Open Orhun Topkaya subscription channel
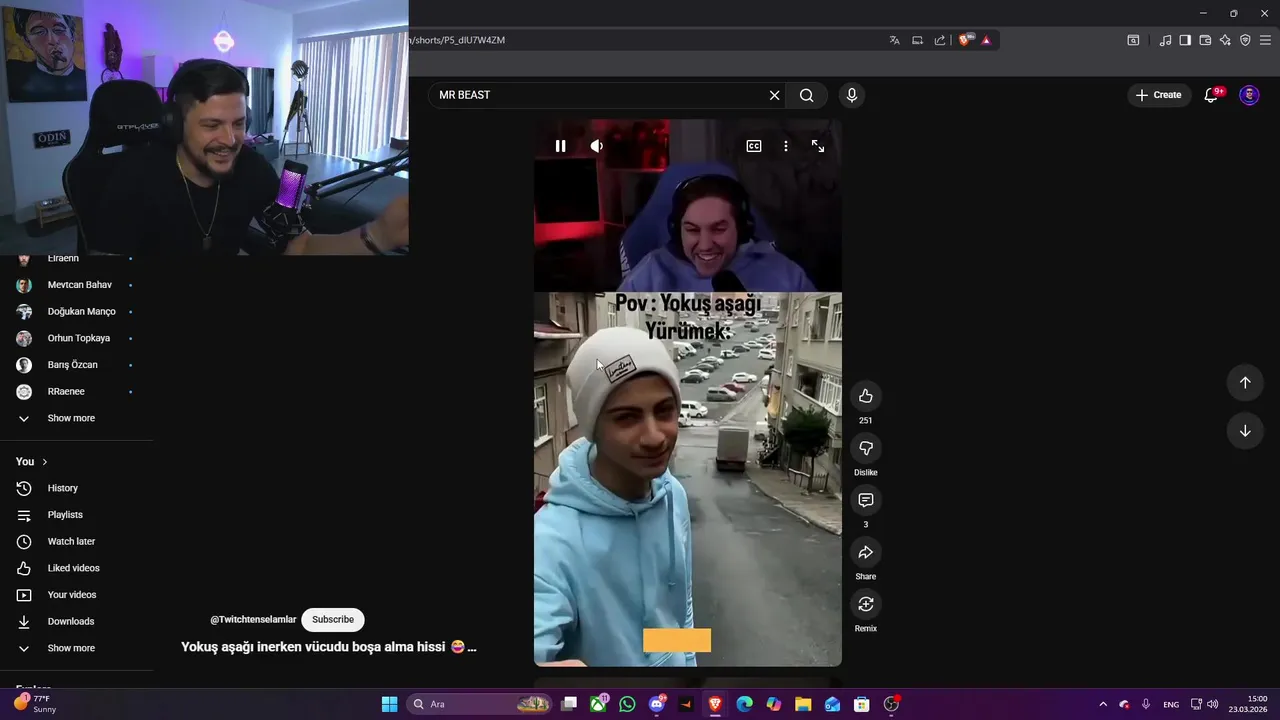Viewport: 1280px width, 720px height. click(77, 338)
